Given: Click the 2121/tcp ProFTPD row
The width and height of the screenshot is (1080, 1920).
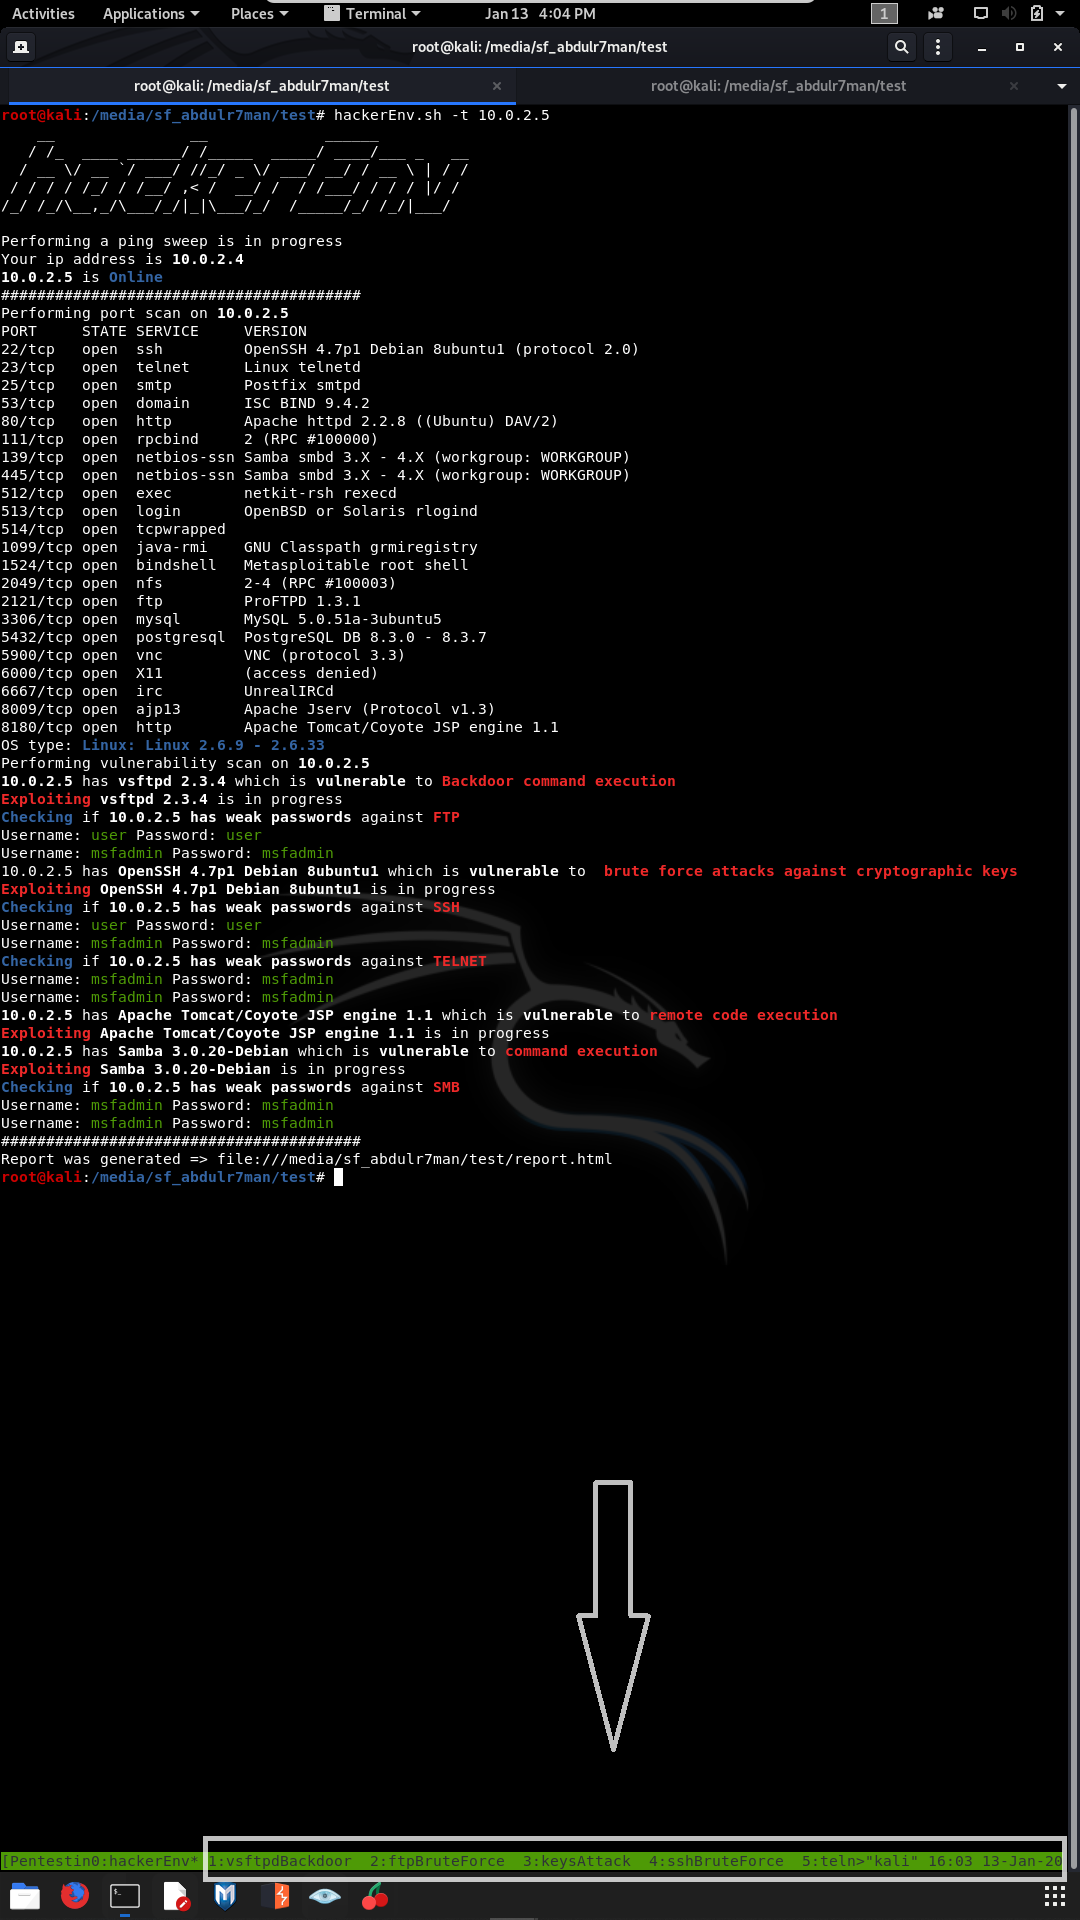Looking at the screenshot, I should pyautogui.click(x=181, y=601).
